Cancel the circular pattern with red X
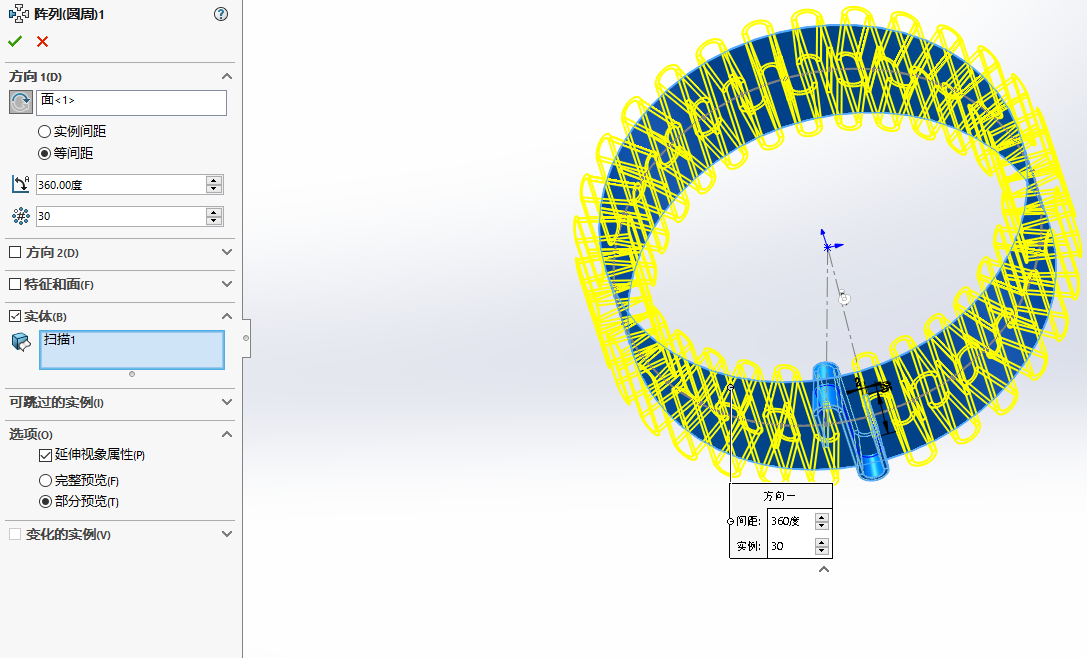This screenshot has height=658, width=1087. 42,42
